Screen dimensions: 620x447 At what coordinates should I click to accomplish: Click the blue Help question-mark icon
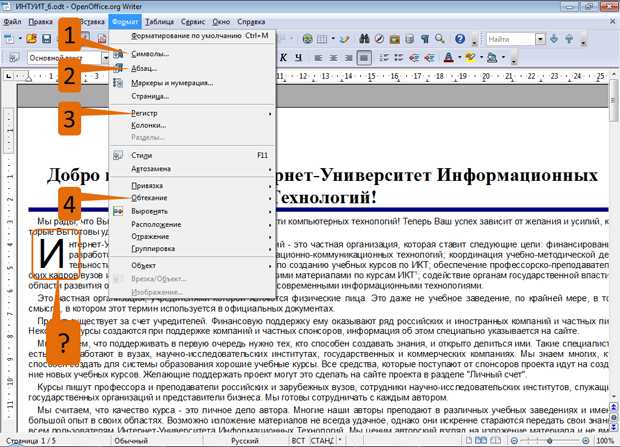click(460, 39)
